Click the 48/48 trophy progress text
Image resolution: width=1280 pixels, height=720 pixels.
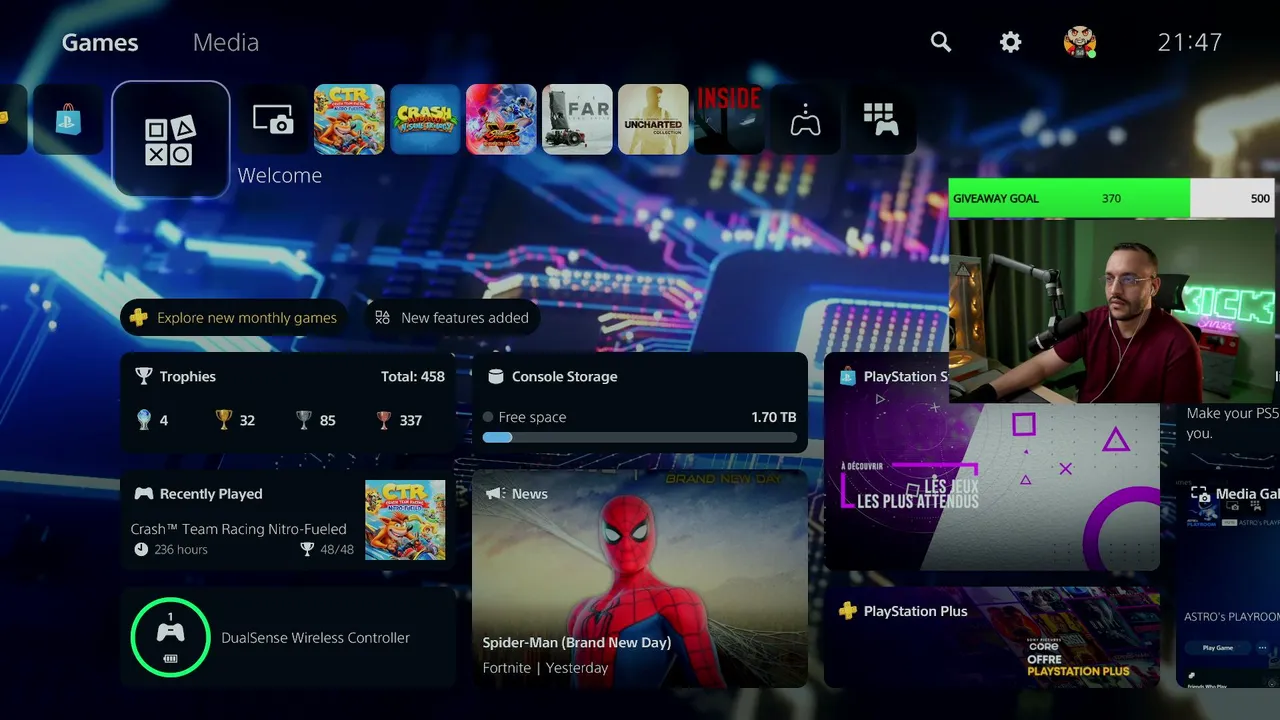(x=336, y=550)
